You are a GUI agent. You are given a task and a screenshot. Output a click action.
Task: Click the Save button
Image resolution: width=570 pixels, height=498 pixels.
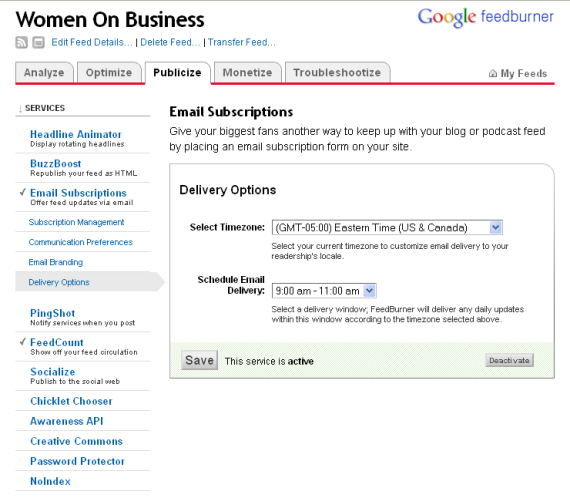tap(200, 360)
